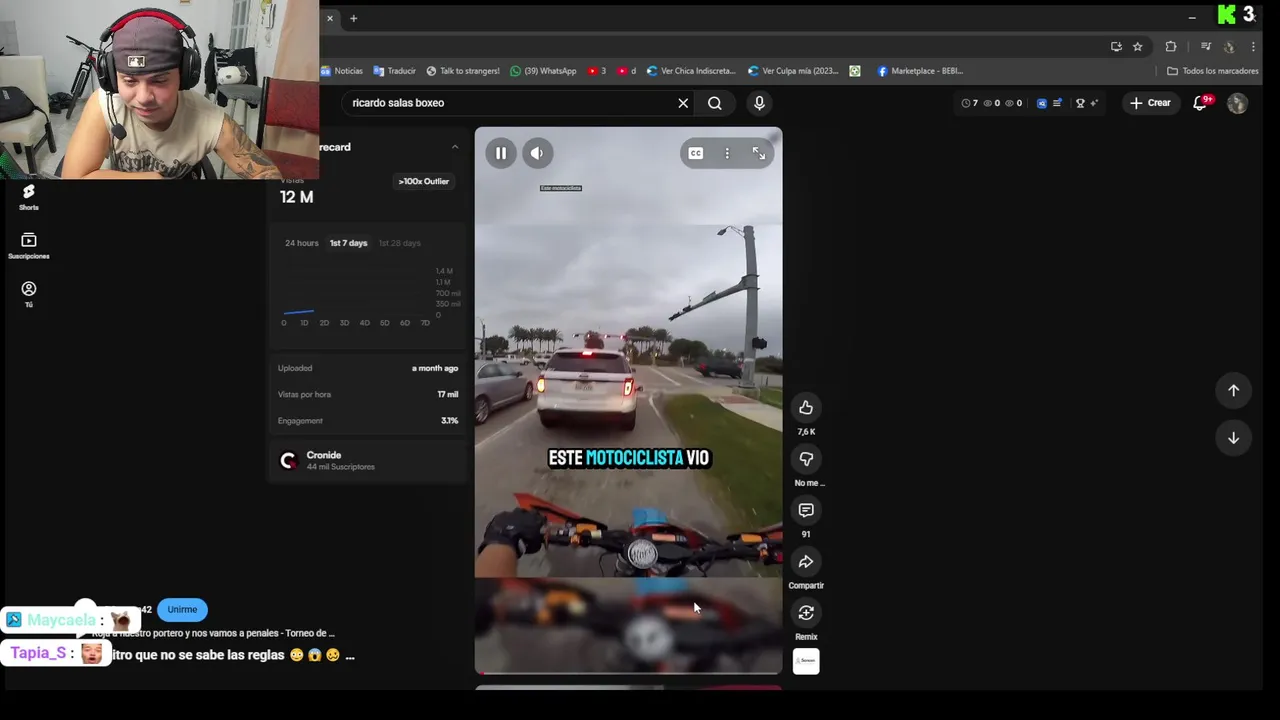The image size is (1280, 720).
Task: Start voice search with the microphone icon
Action: coord(759,103)
